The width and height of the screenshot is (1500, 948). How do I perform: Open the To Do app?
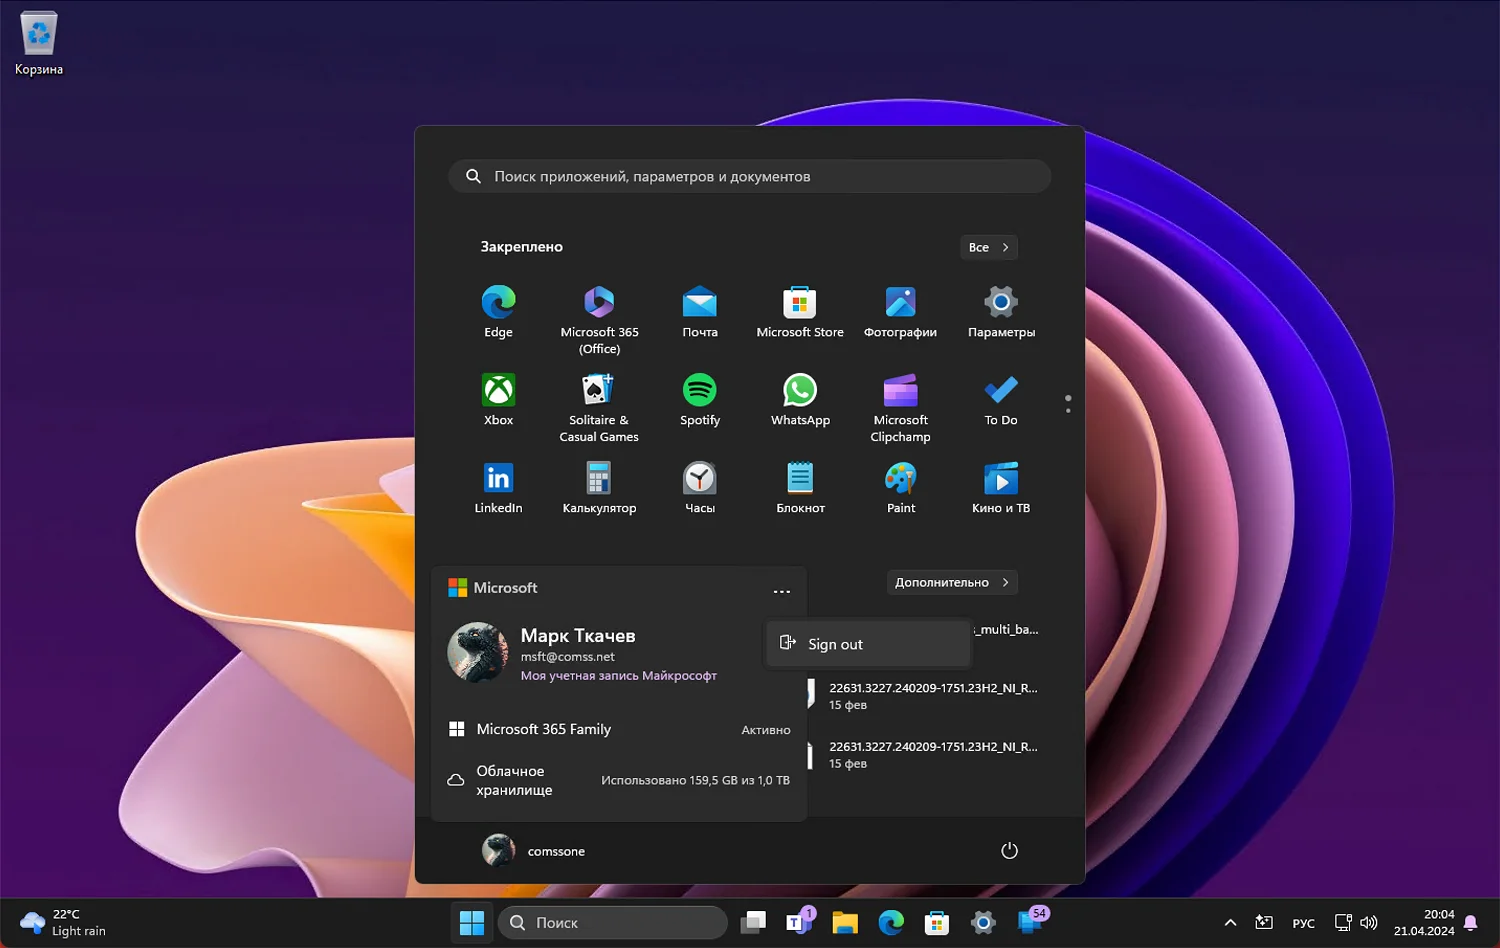[x=1001, y=400]
